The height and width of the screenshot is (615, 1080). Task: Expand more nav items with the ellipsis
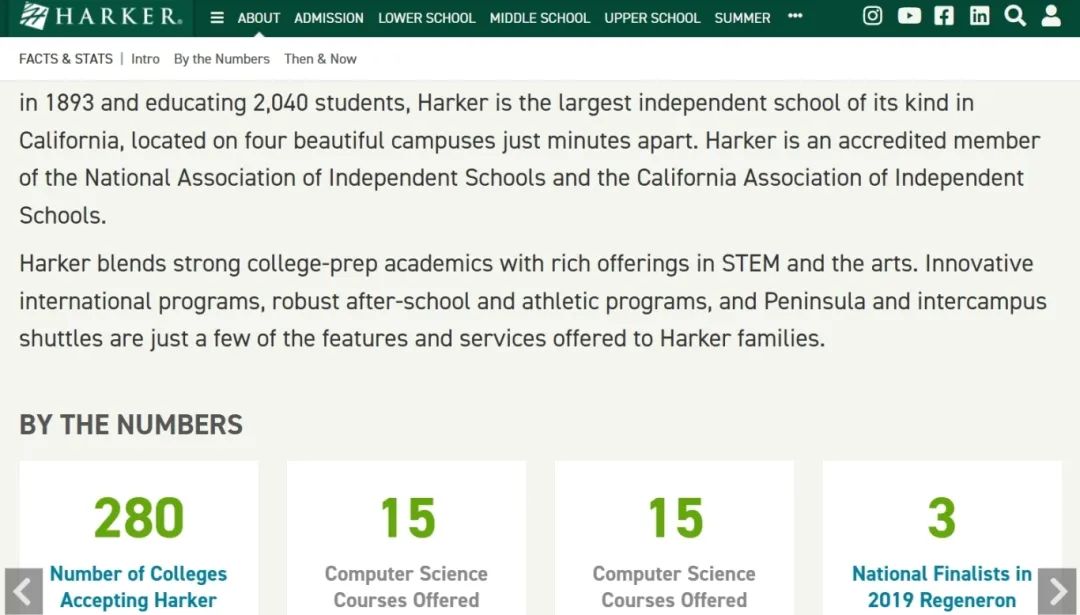pyautogui.click(x=795, y=16)
